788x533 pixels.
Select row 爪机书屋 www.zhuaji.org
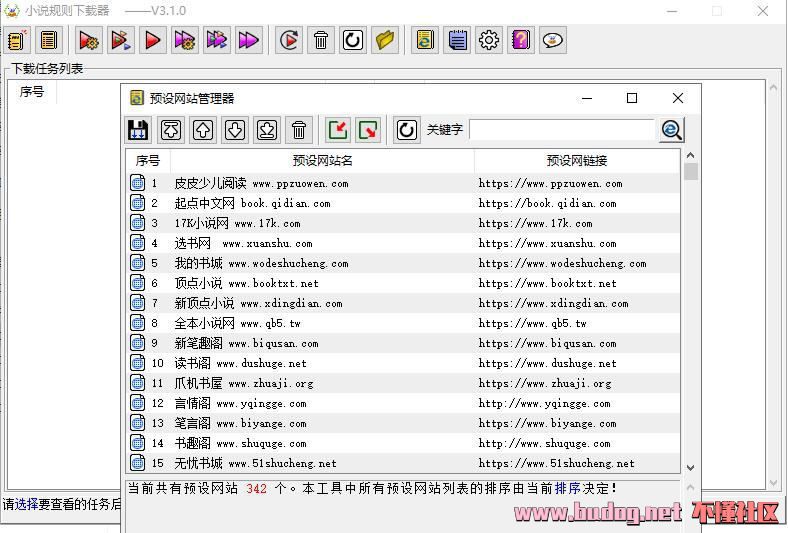point(403,383)
